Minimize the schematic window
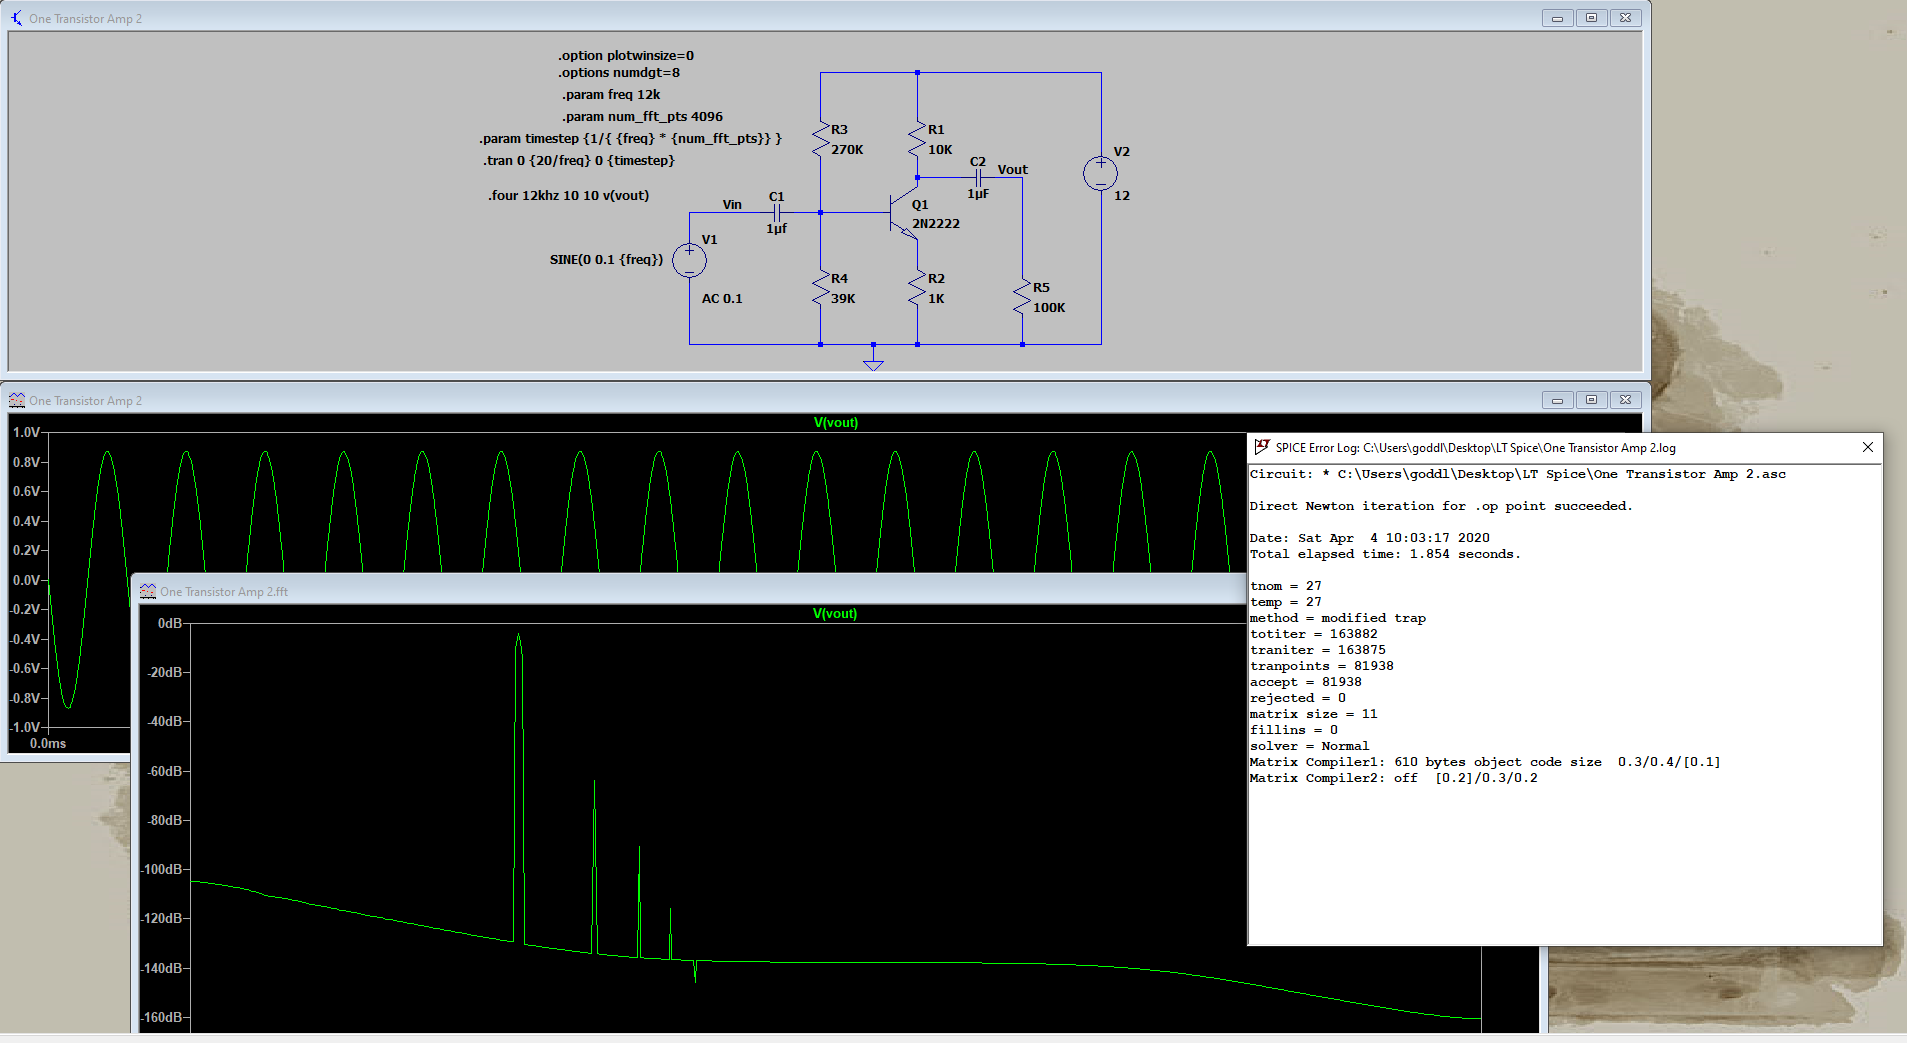This screenshot has height=1043, width=1907. click(1557, 18)
